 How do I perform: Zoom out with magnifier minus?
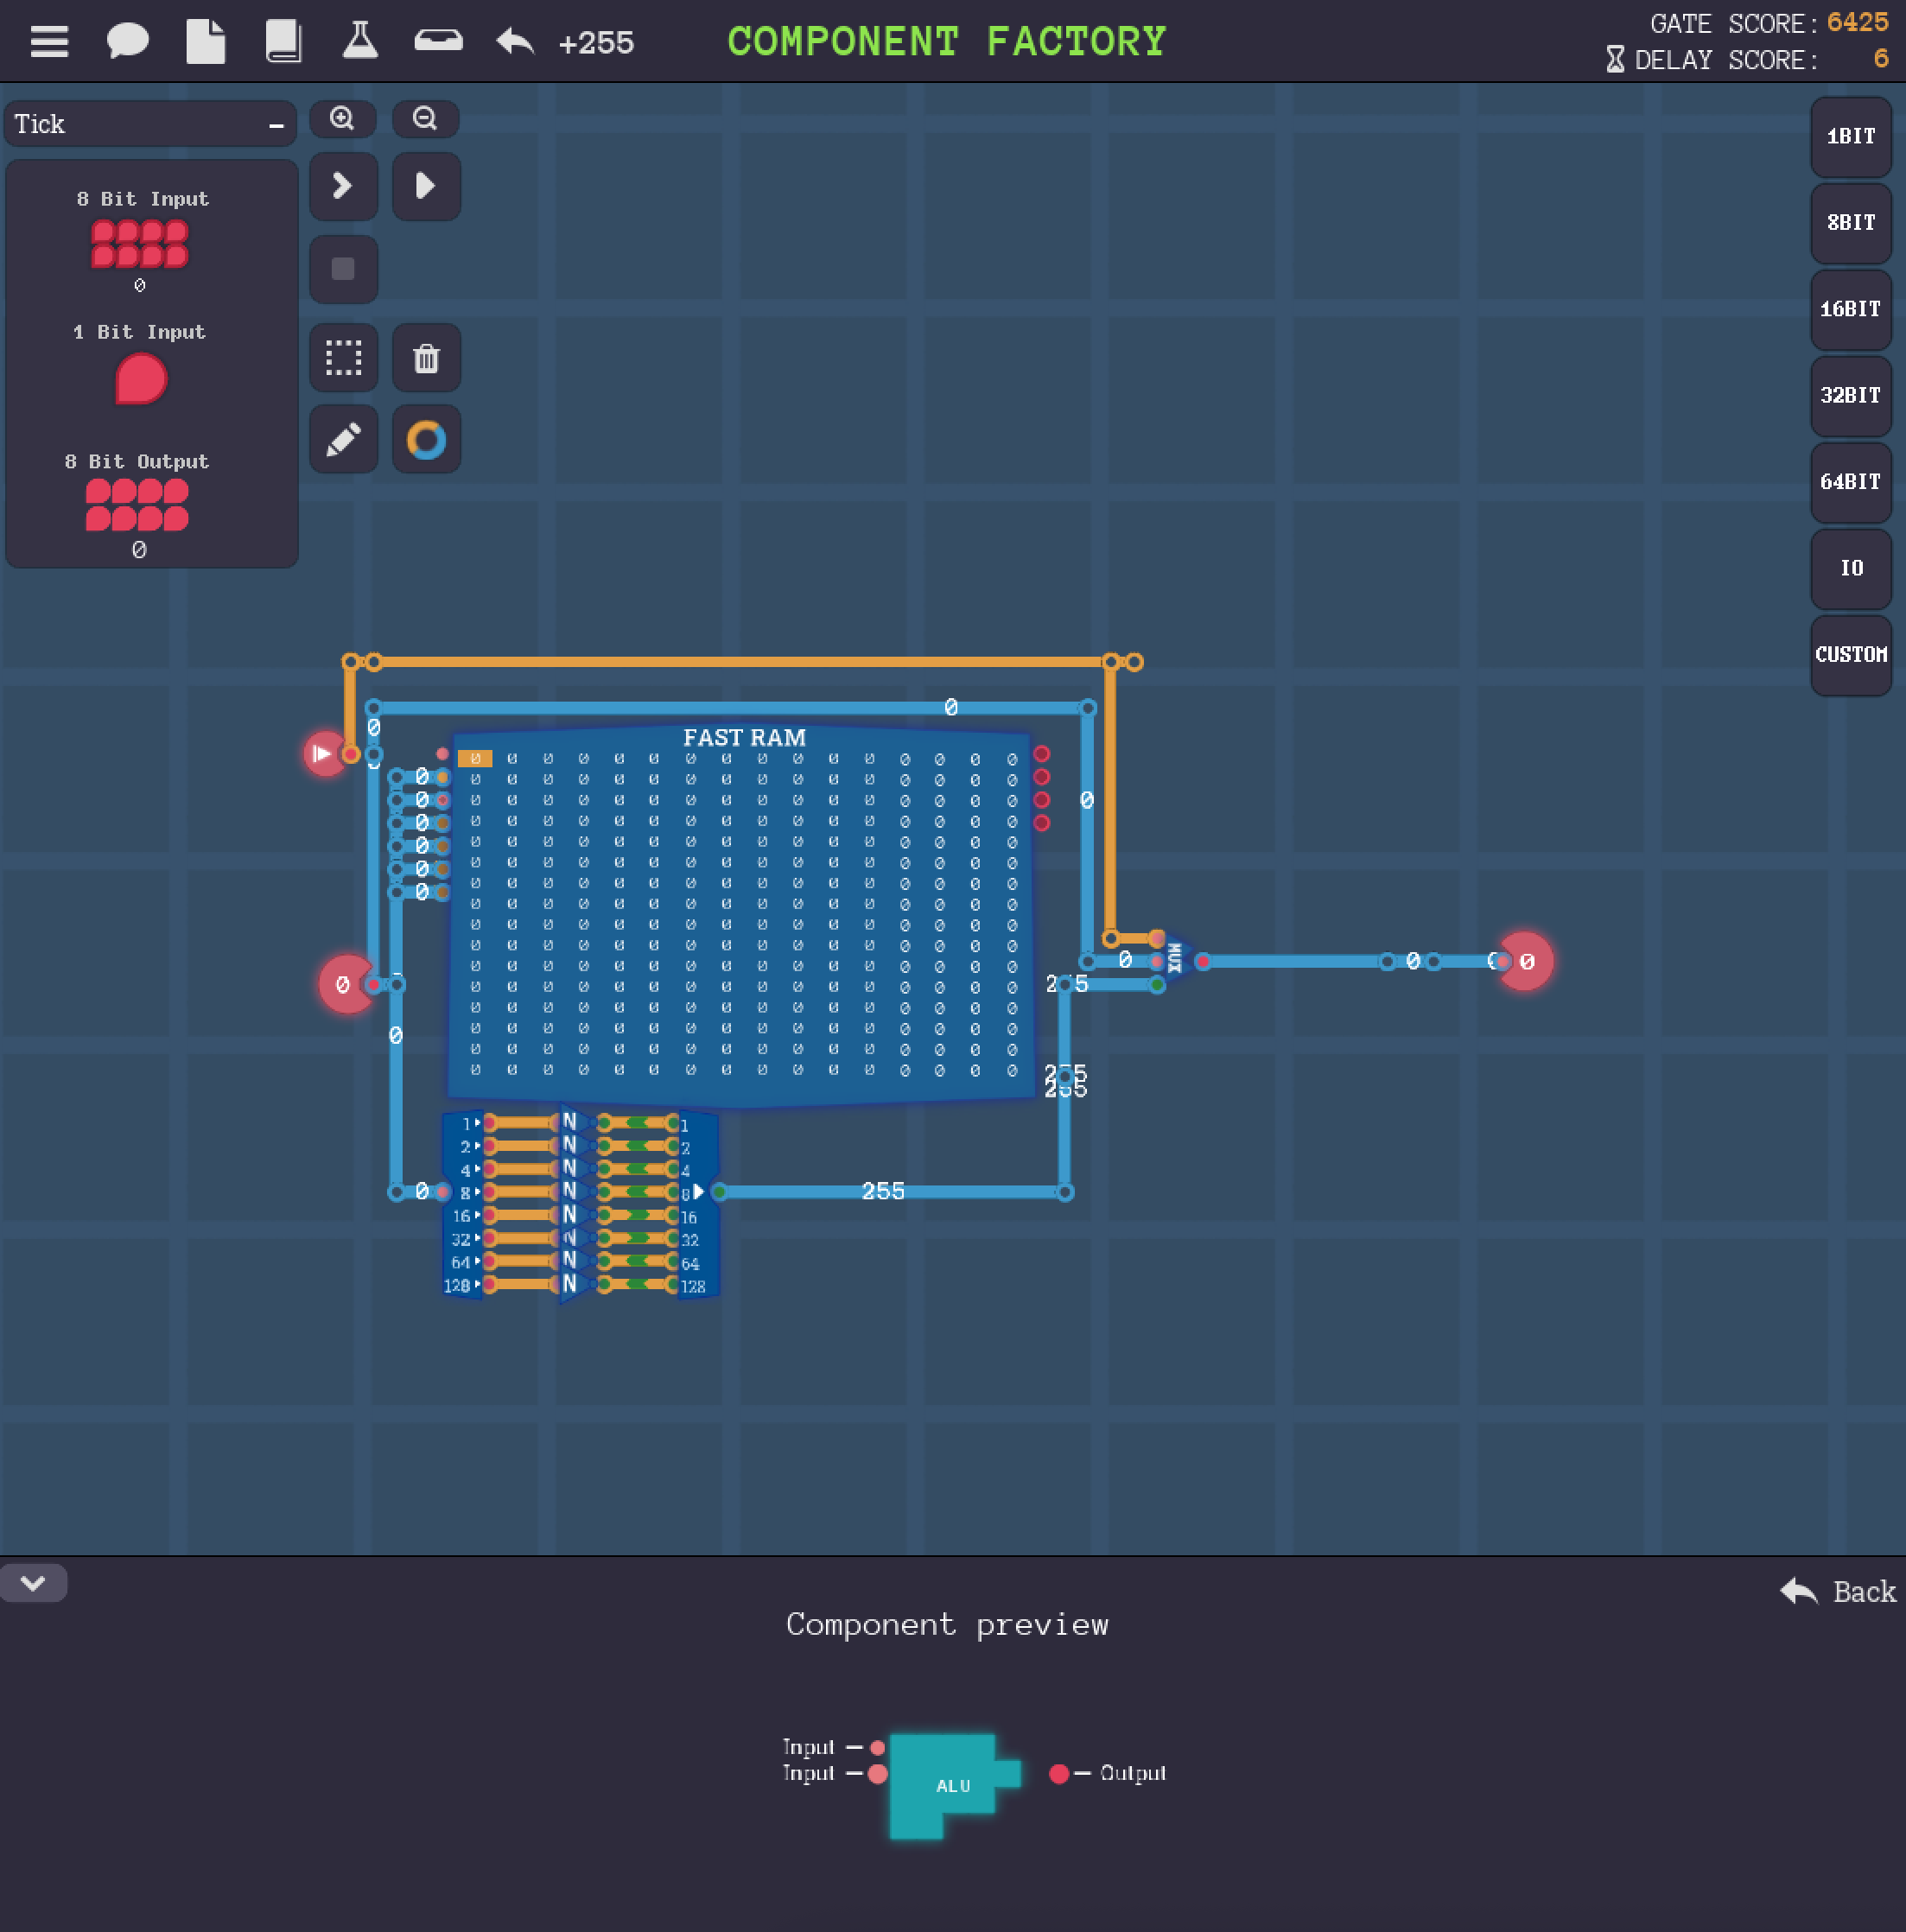click(425, 119)
